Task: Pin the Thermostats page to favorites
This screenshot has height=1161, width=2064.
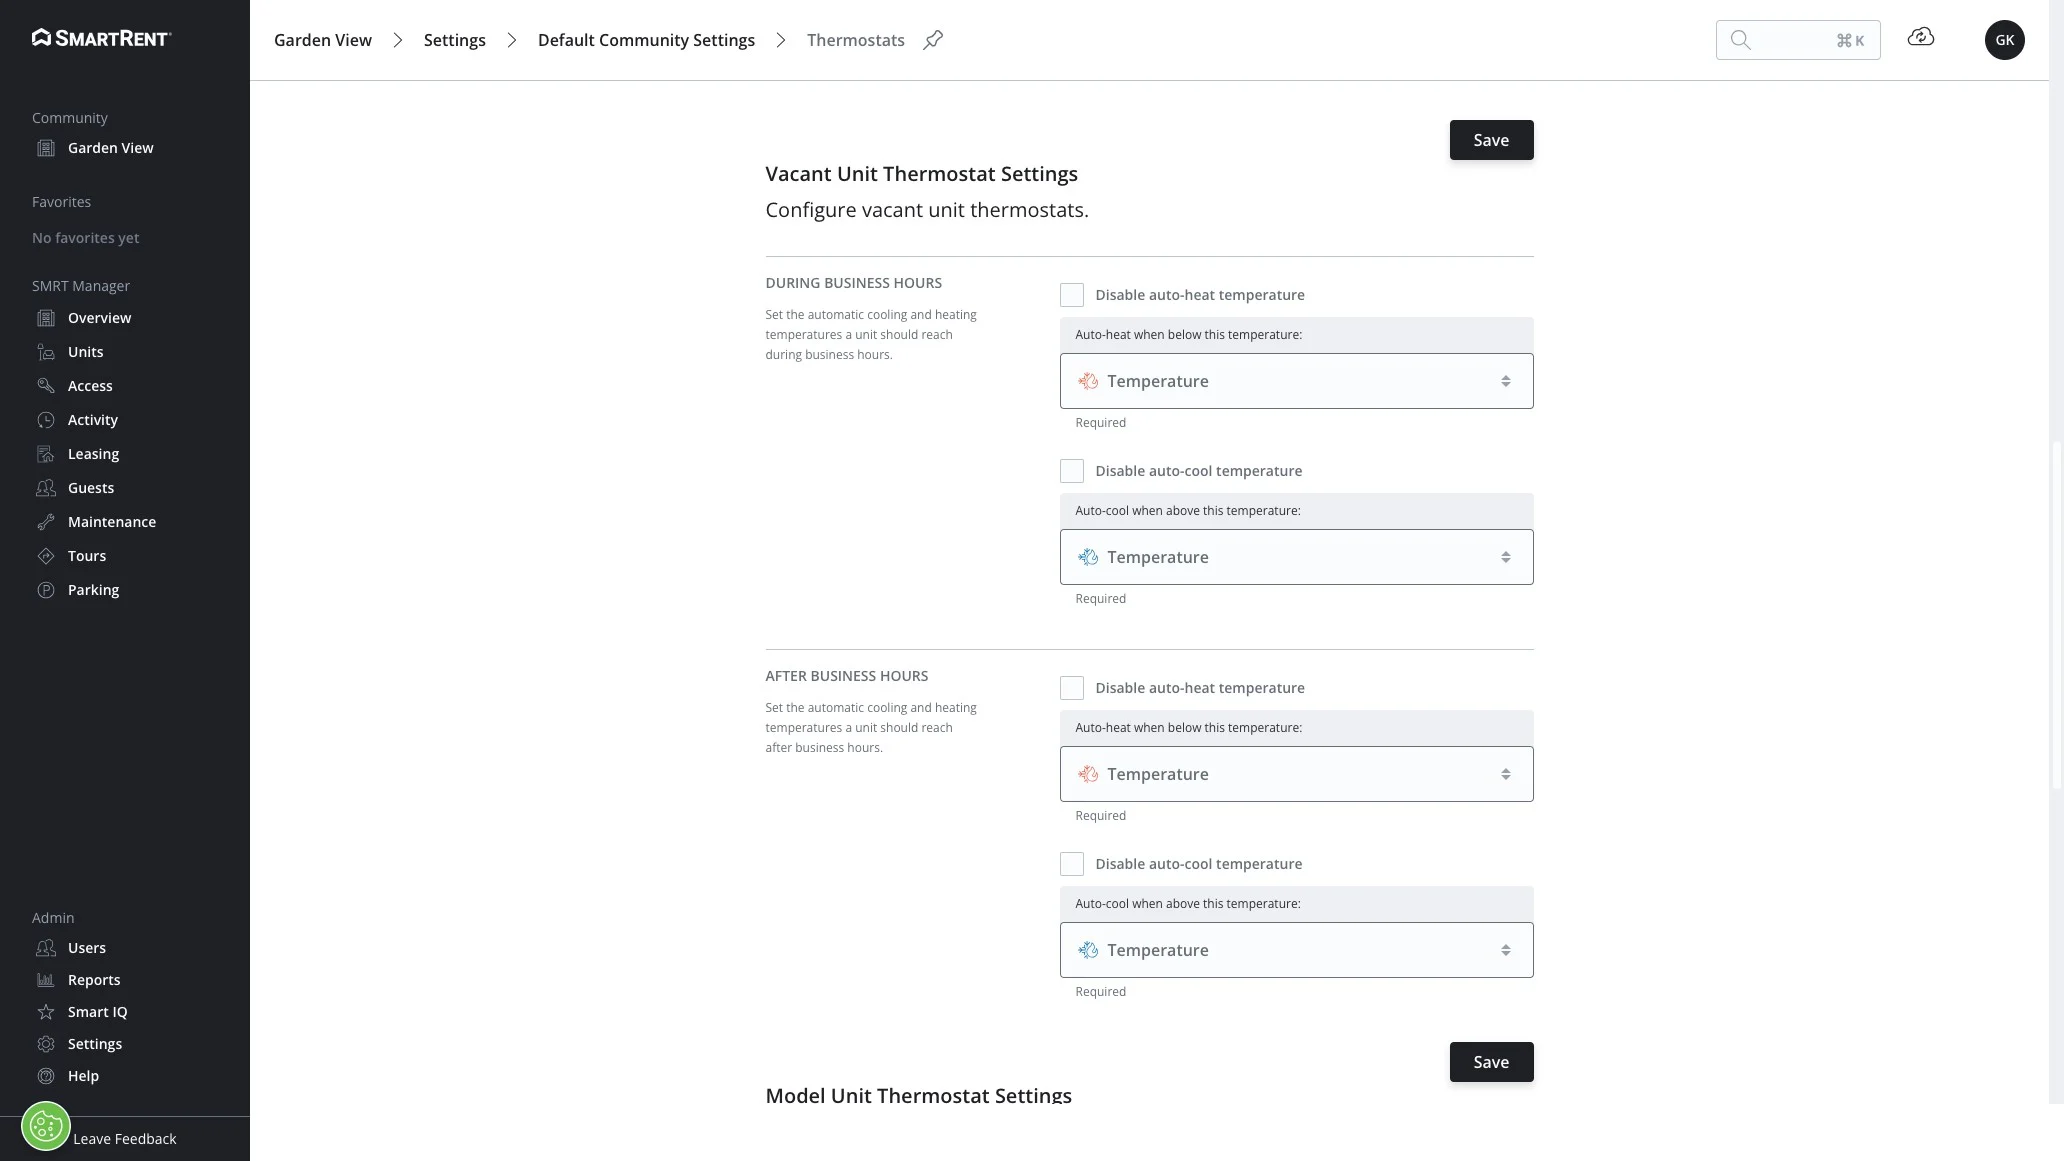Action: tap(933, 40)
